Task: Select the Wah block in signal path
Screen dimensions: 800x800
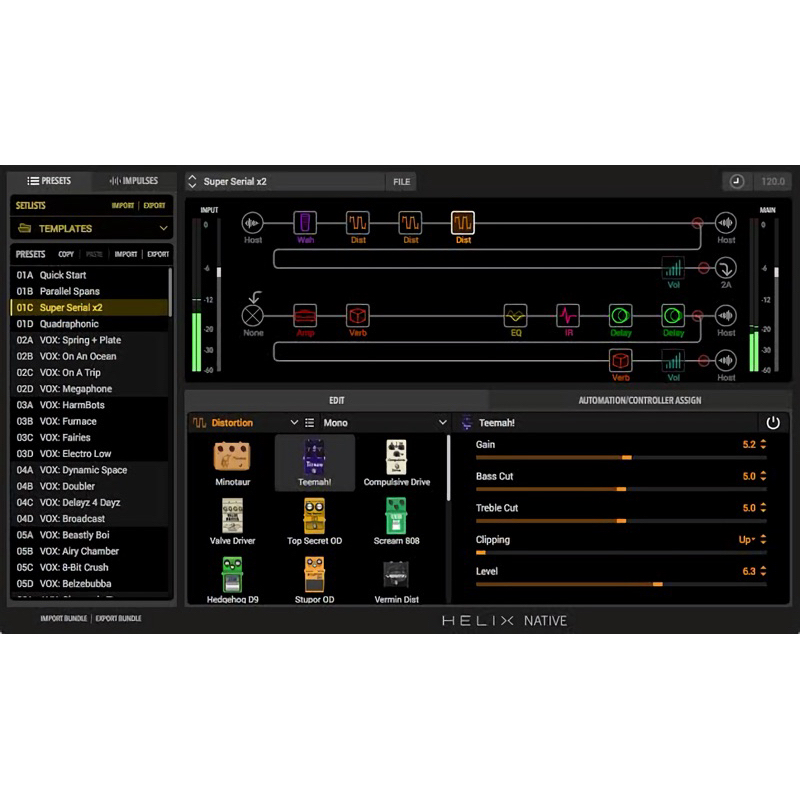Action: click(x=305, y=223)
